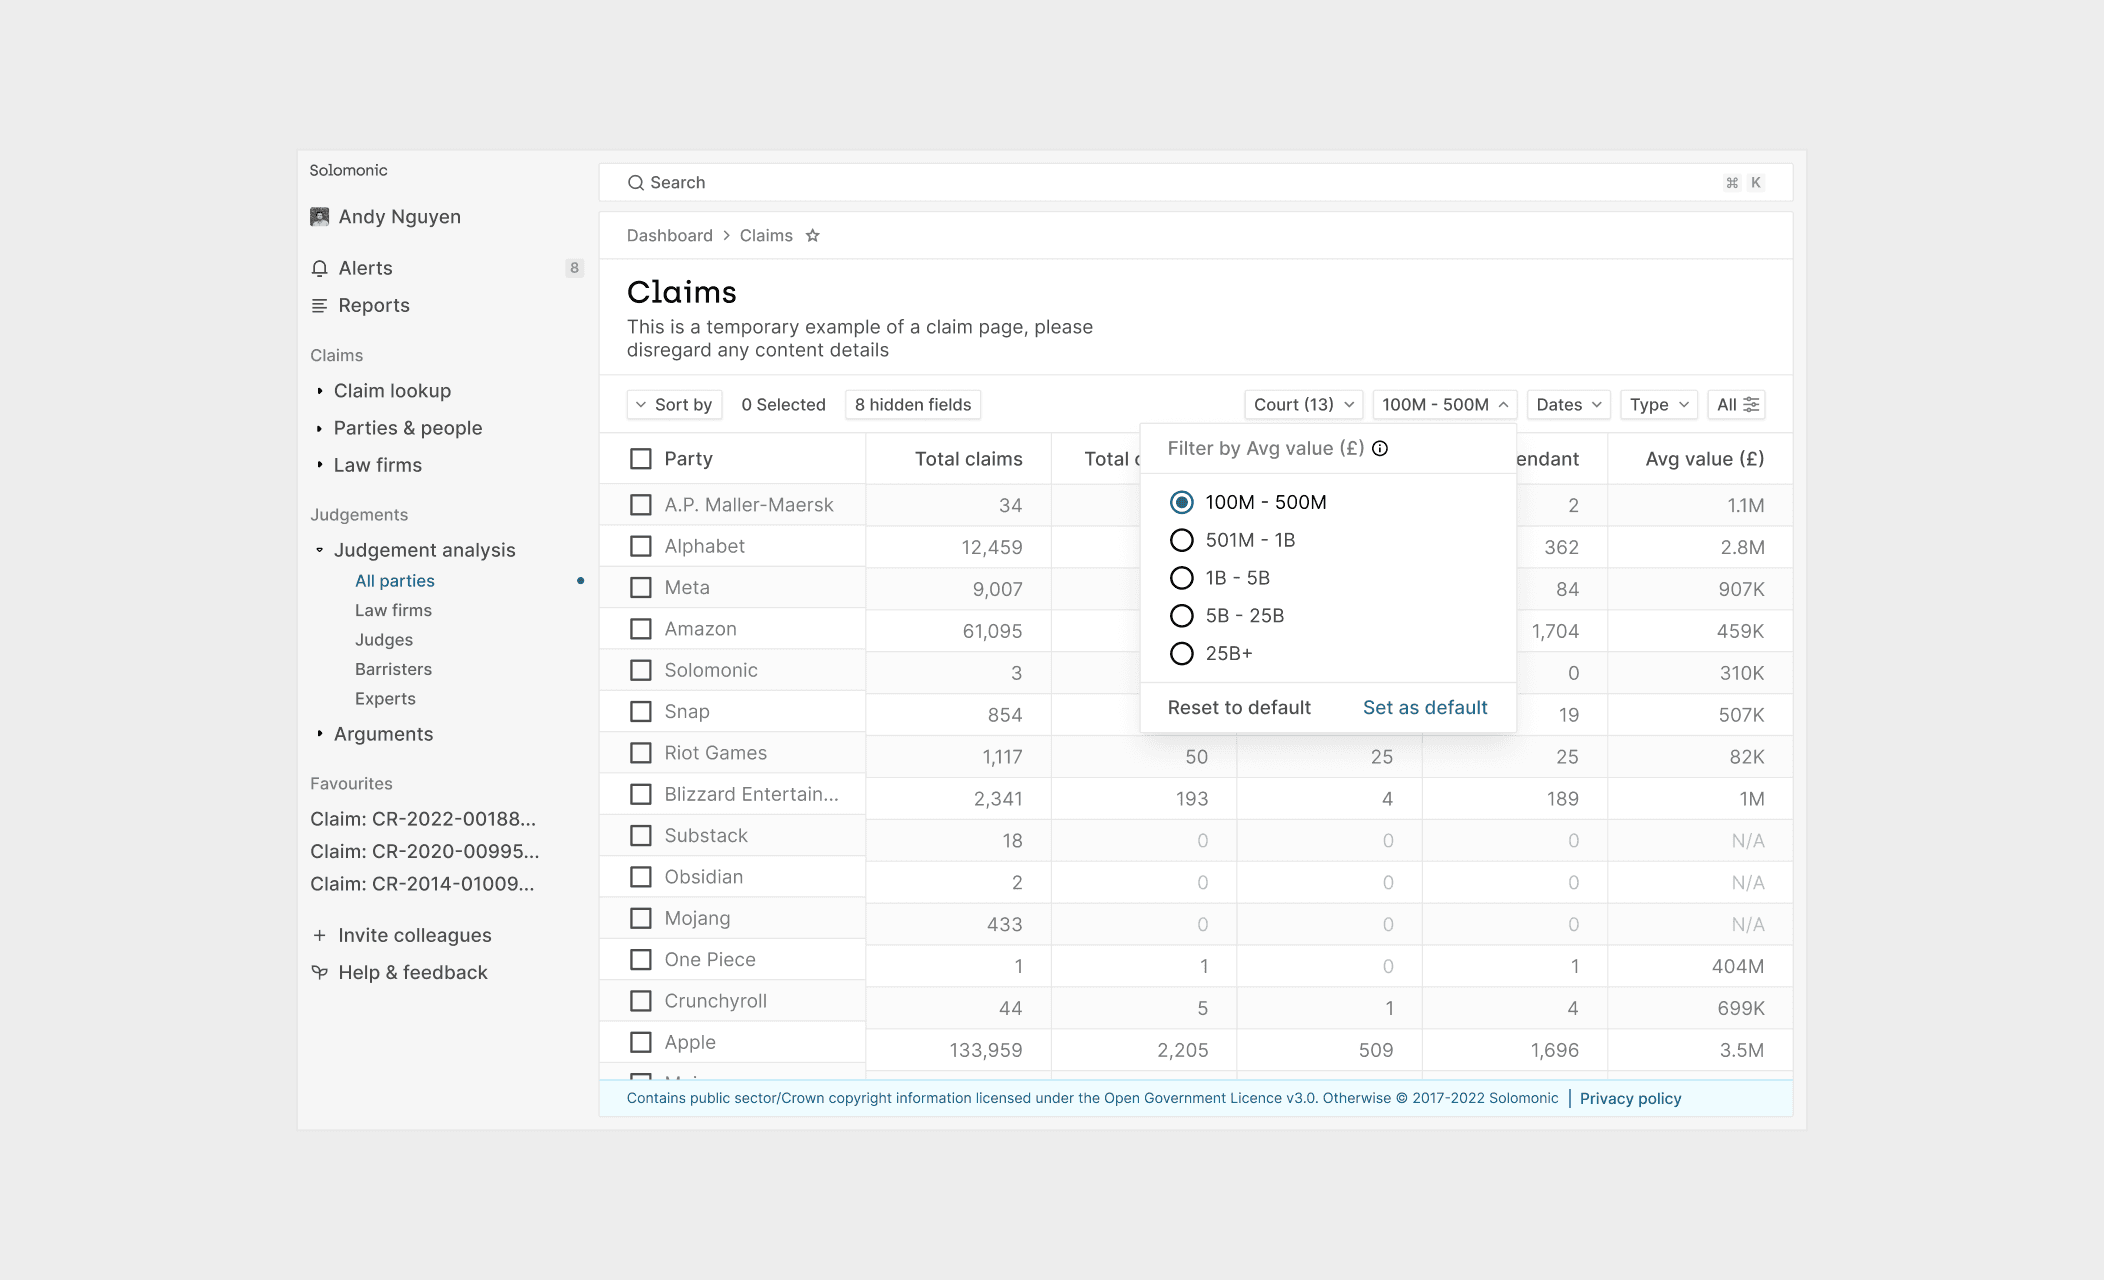This screenshot has width=2104, height=1280.
Task: Tick the checkbox for Alphabet
Action: click(x=641, y=547)
